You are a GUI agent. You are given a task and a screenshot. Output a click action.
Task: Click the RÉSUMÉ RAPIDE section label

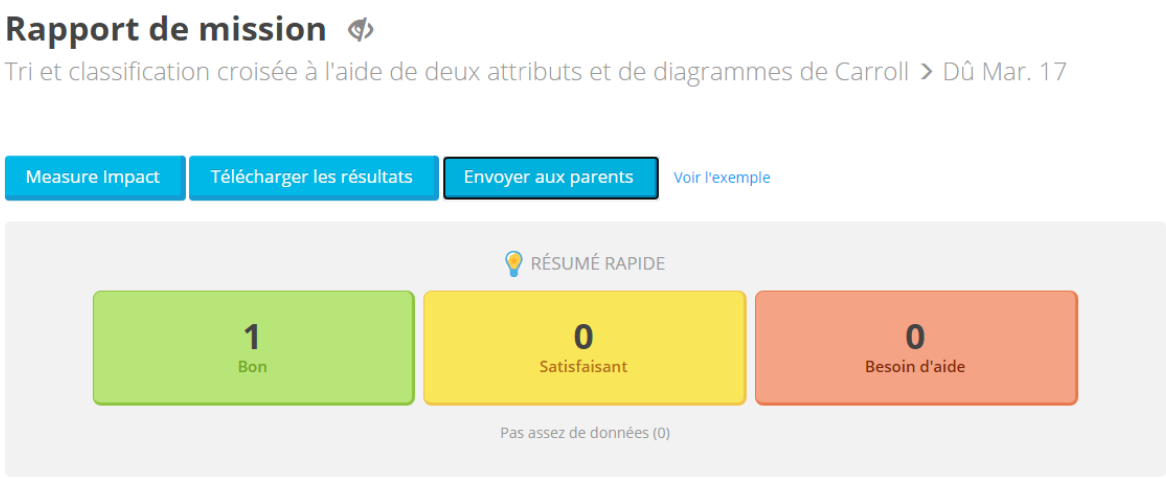point(597,263)
